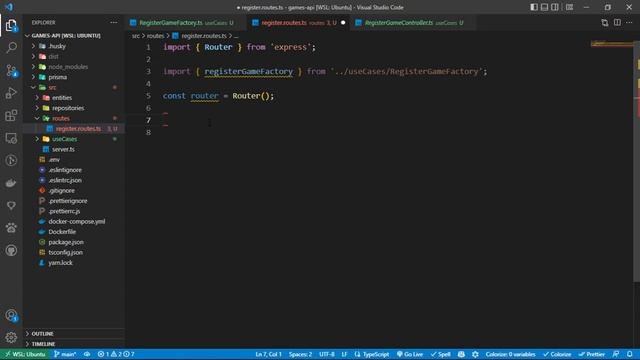Collapse the GAMES-API workspace root

click(x=74, y=36)
